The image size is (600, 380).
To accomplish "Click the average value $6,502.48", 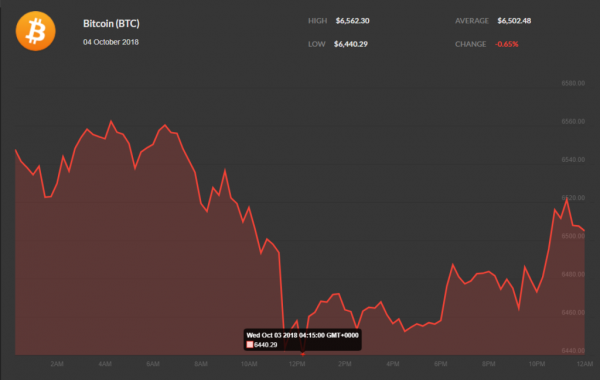I will [514, 21].
